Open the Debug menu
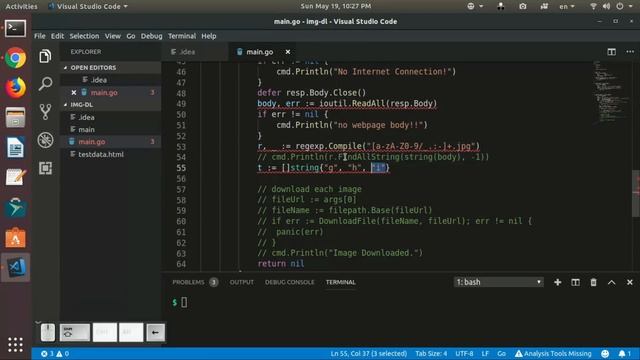 pos(151,36)
